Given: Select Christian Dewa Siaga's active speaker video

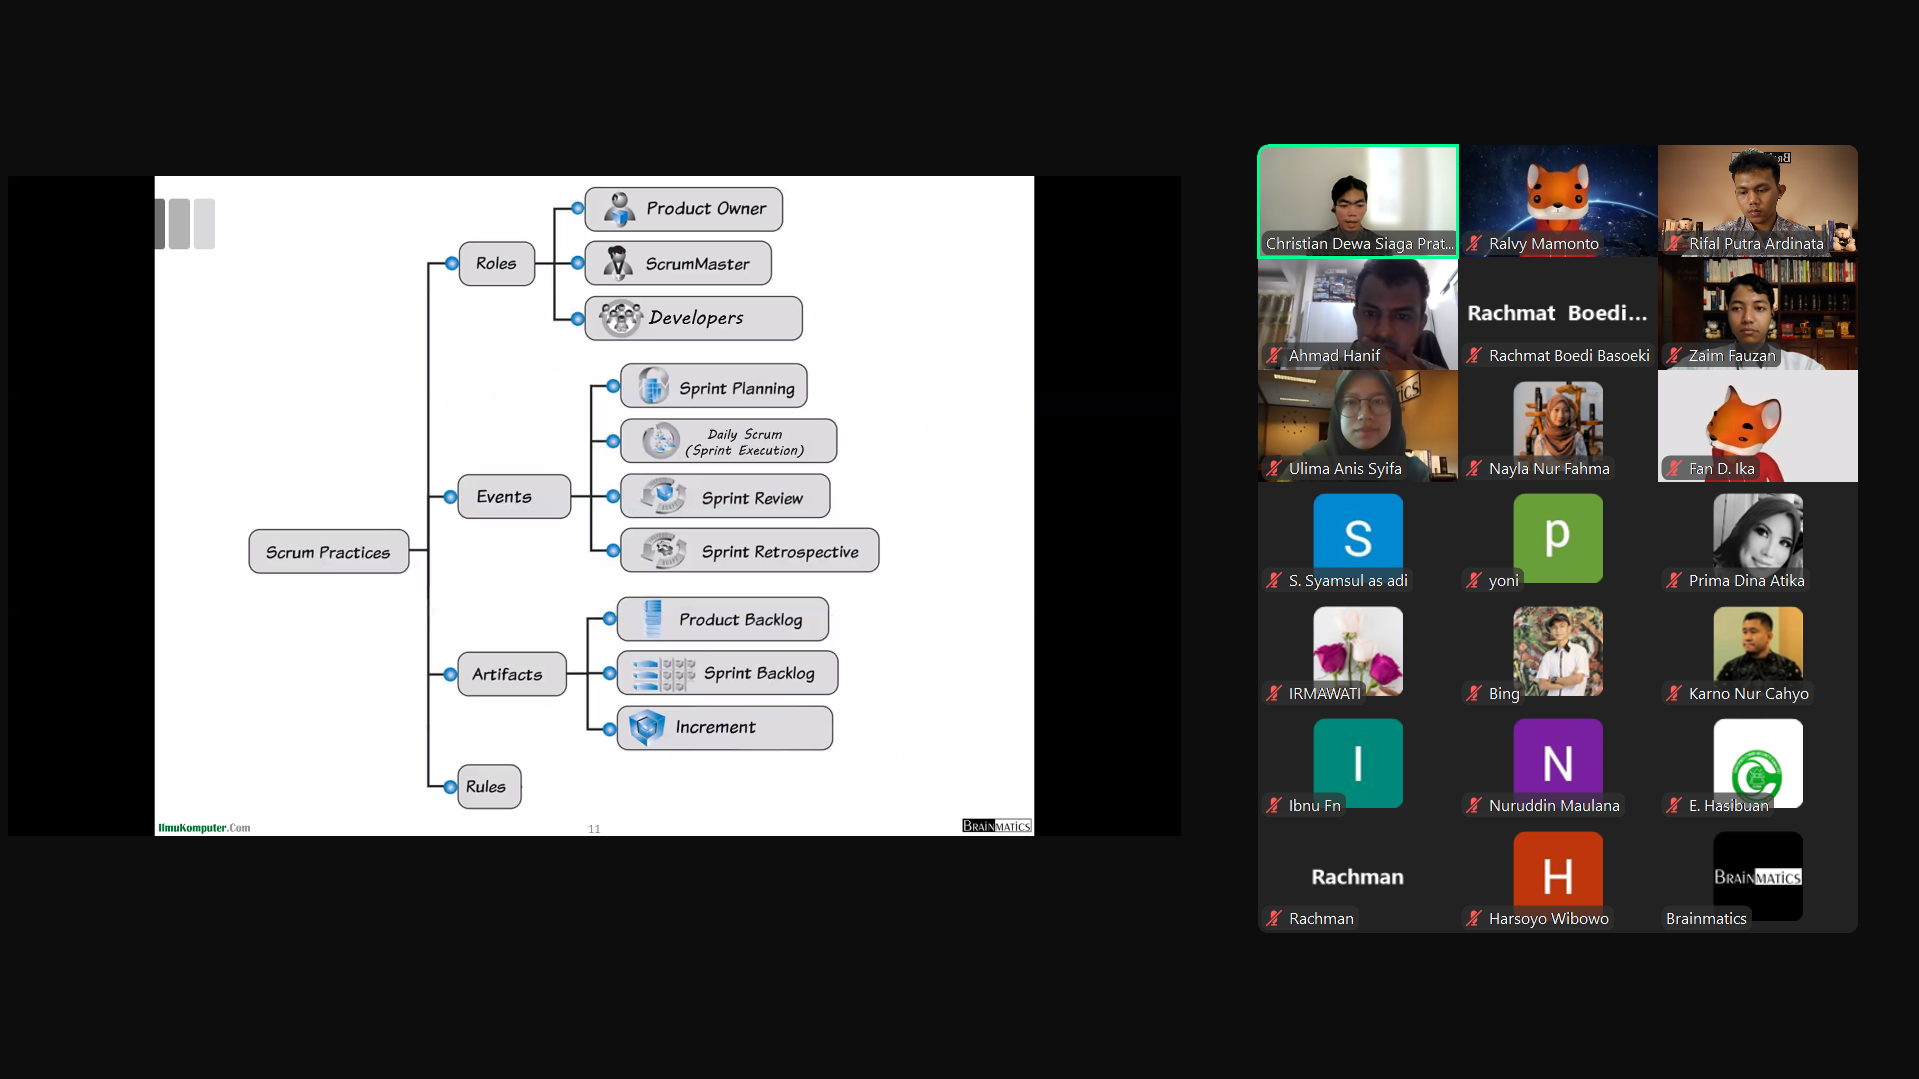Looking at the screenshot, I should pos(1357,201).
